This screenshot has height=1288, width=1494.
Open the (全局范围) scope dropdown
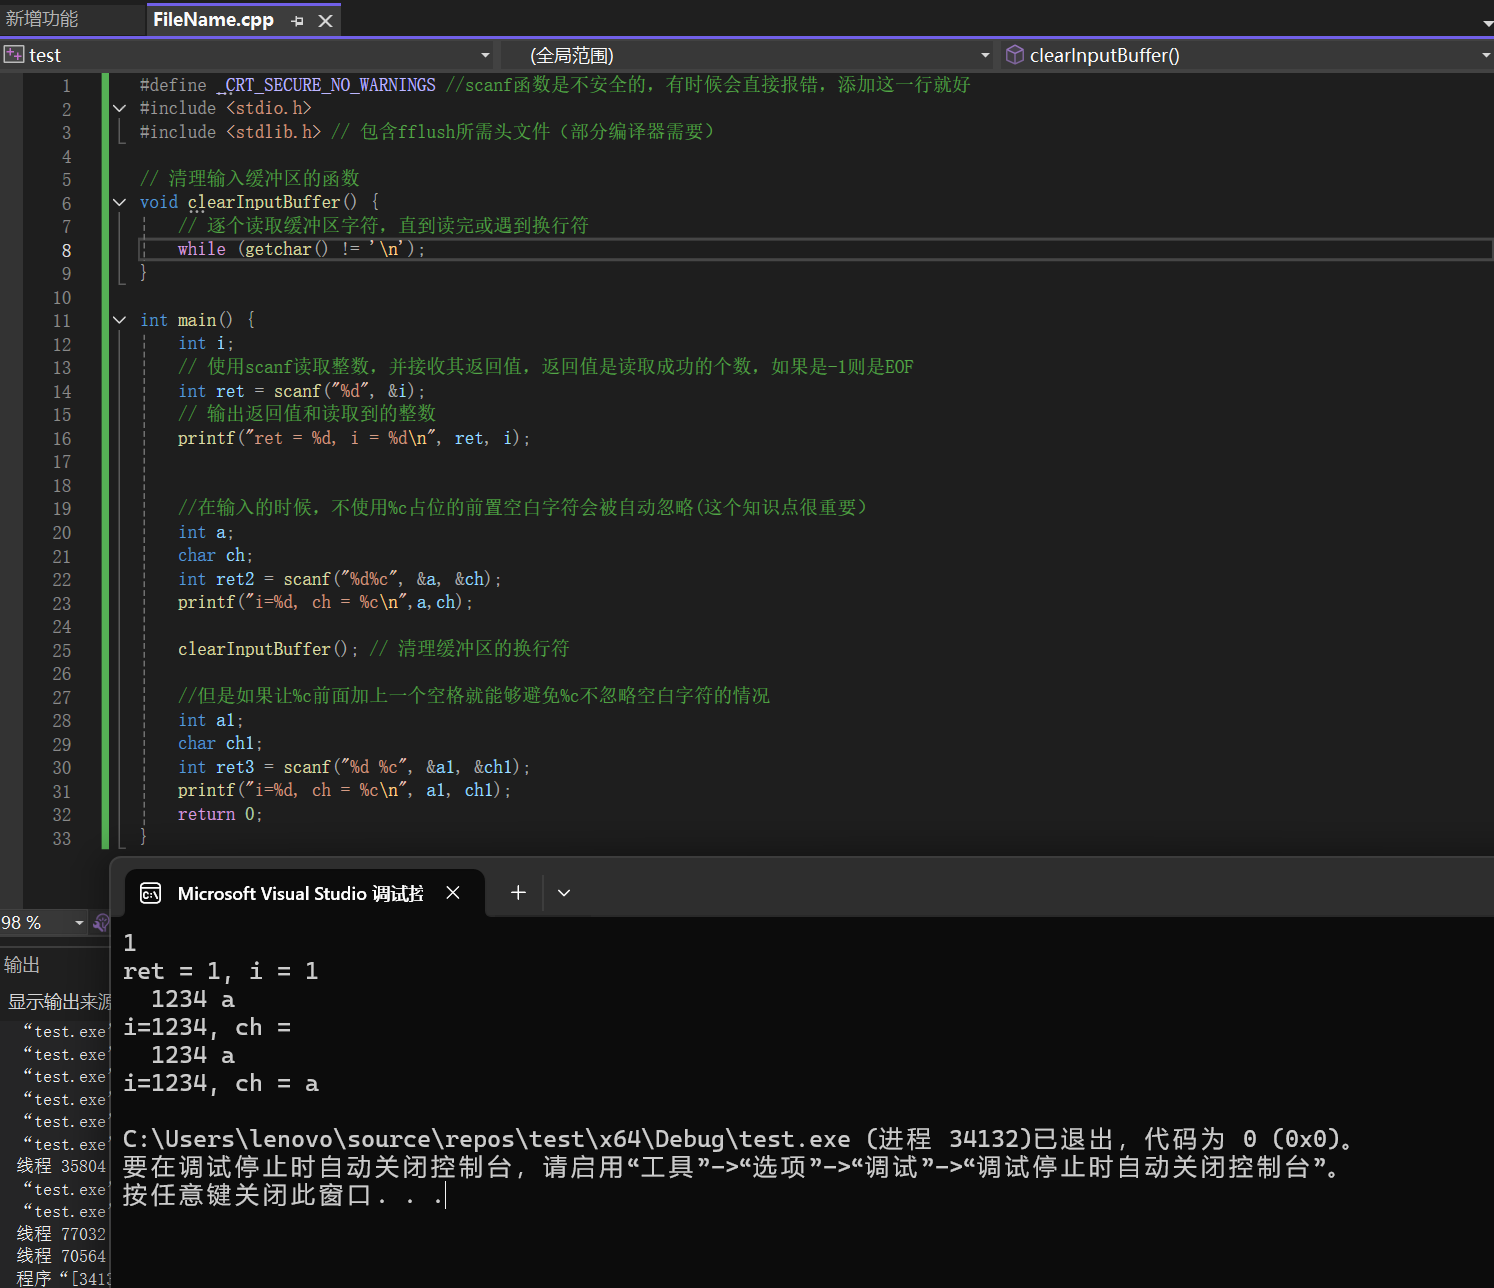pyautogui.click(x=985, y=55)
